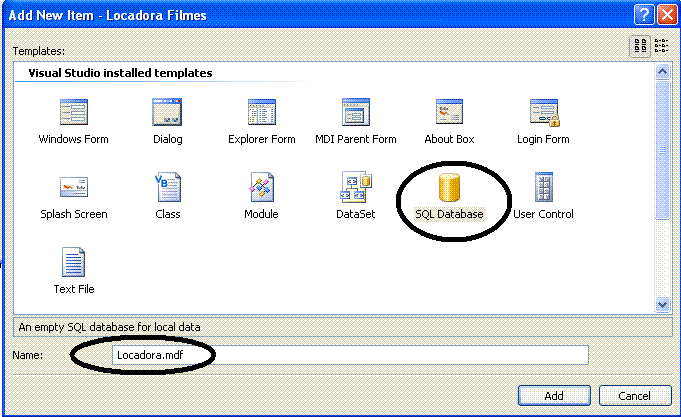
Task: Click "An empty SQL database" description text
Action: 109,327
